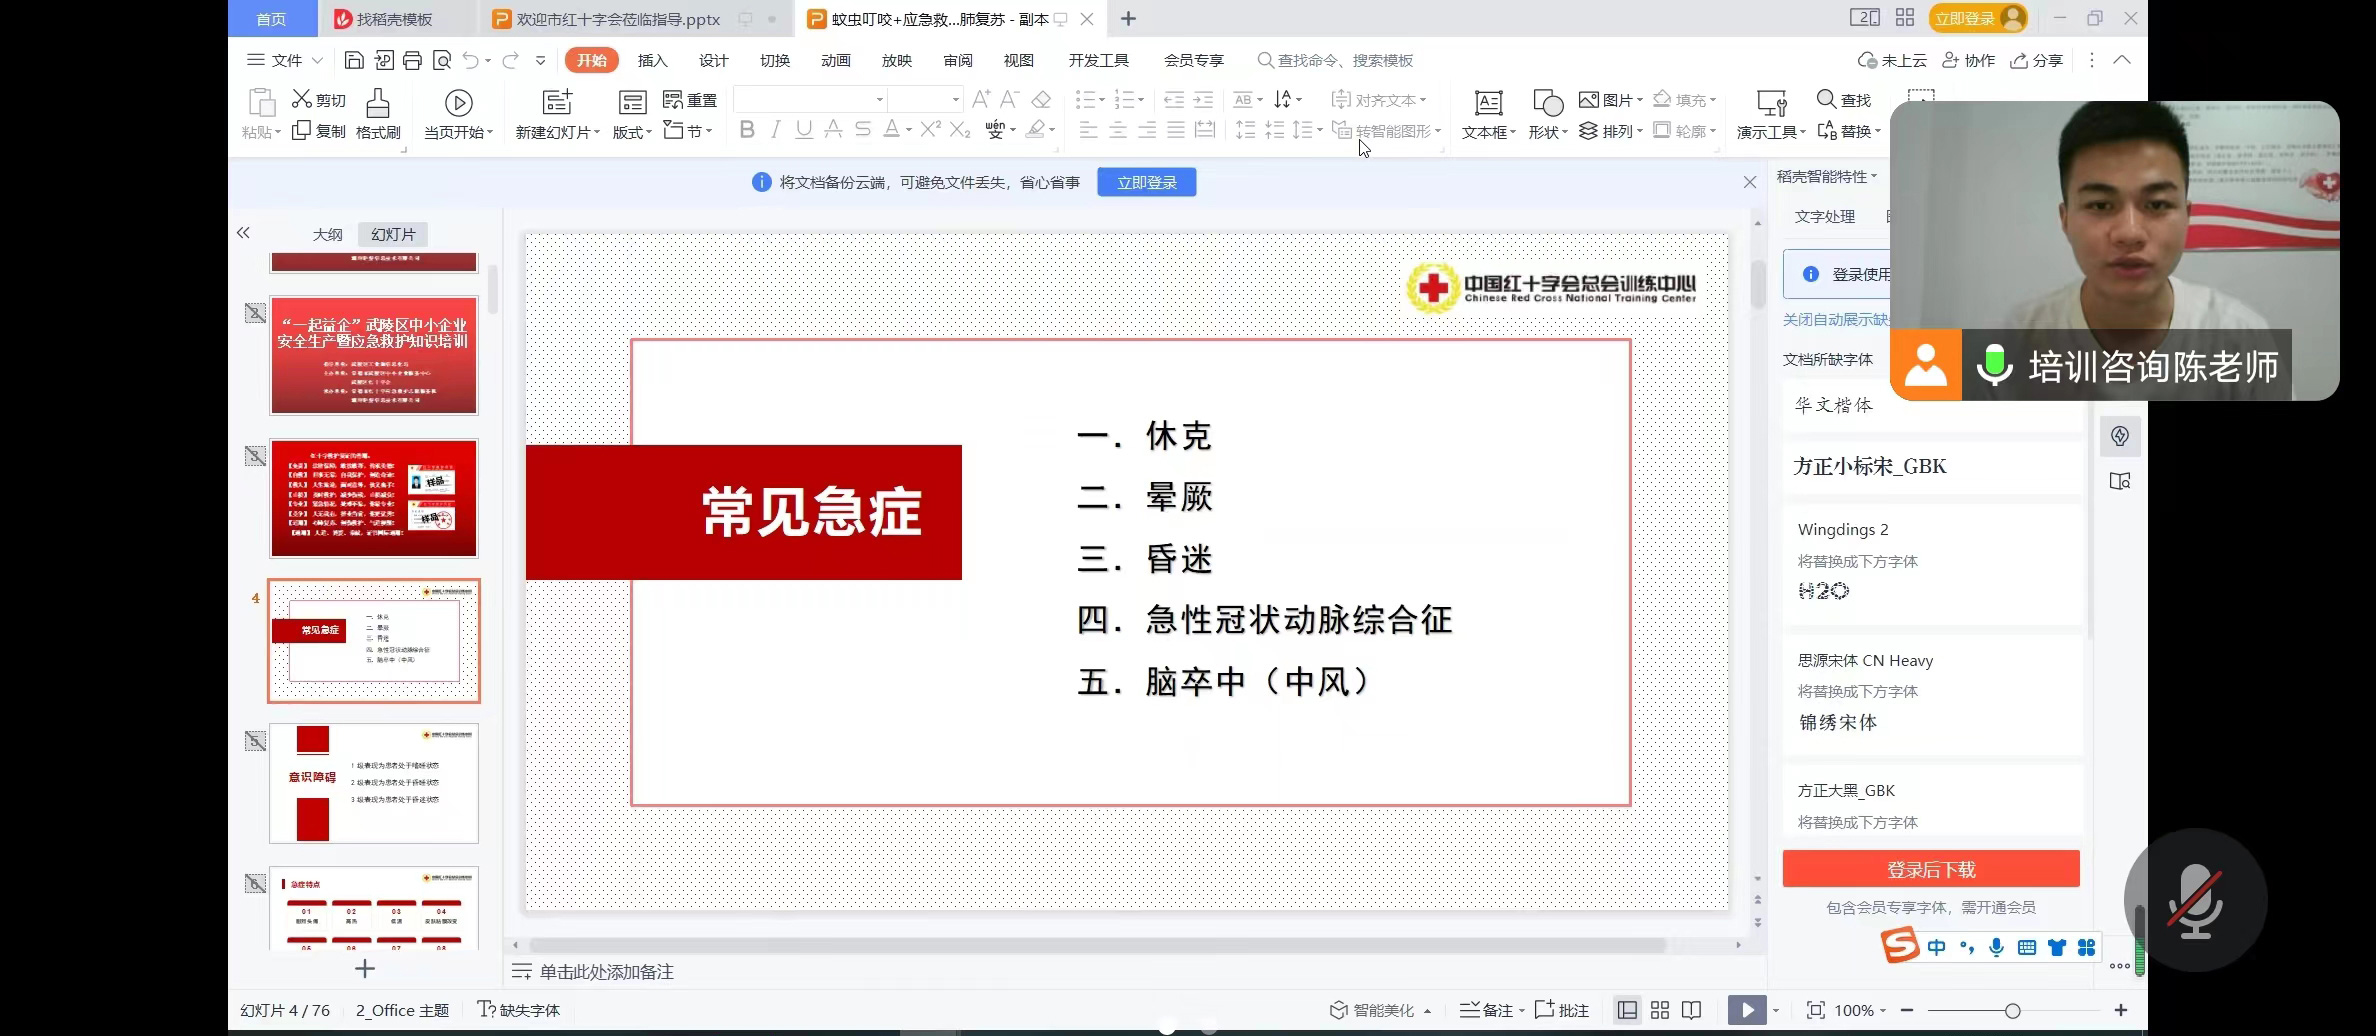Switch to slide sorter view in status bar
The image size is (2376, 1036).
pyautogui.click(x=1660, y=1010)
